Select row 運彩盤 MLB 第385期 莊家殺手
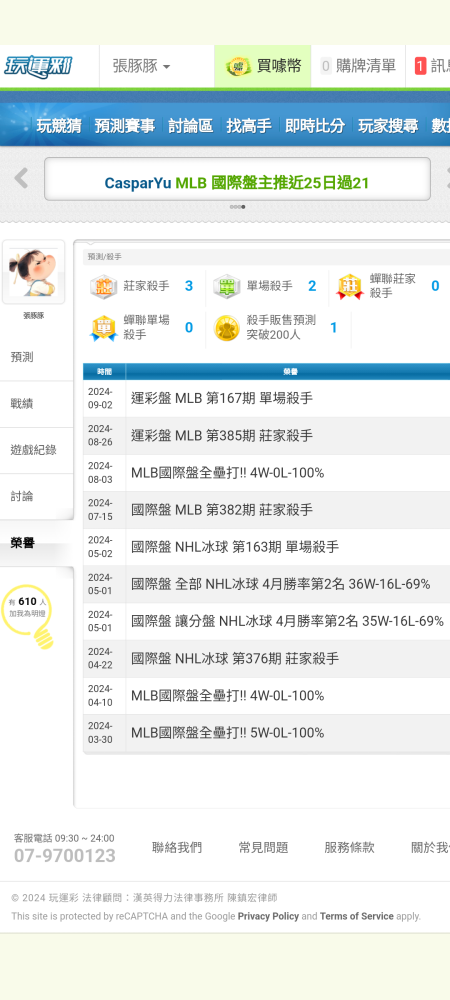 coord(266,436)
